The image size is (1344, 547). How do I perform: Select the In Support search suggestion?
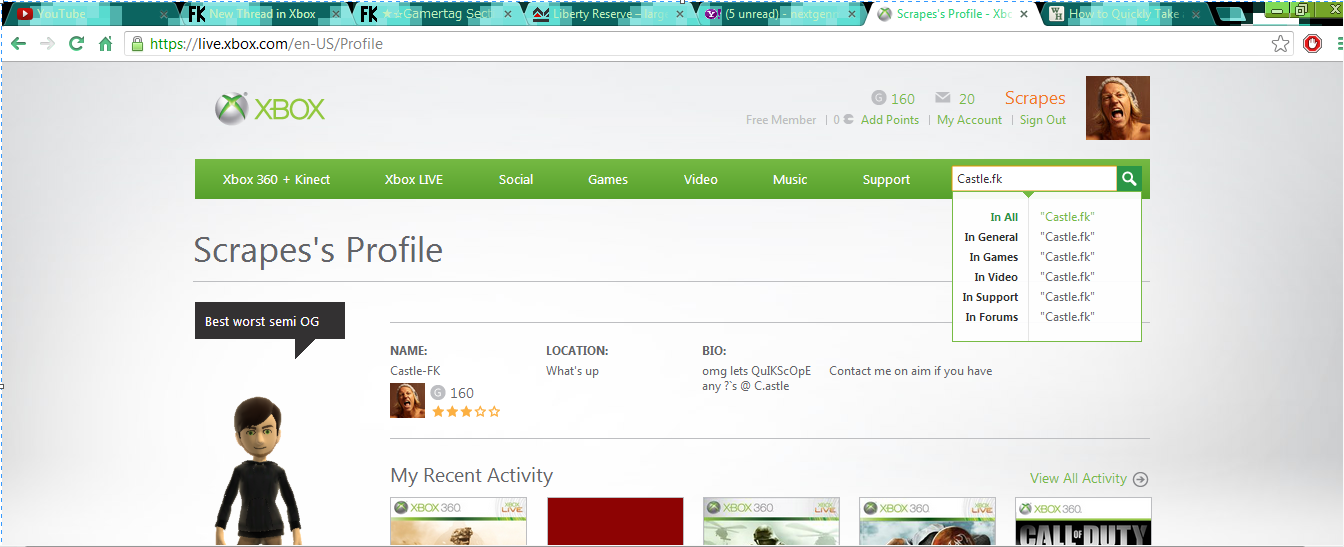pyautogui.click(x=1047, y=297)
